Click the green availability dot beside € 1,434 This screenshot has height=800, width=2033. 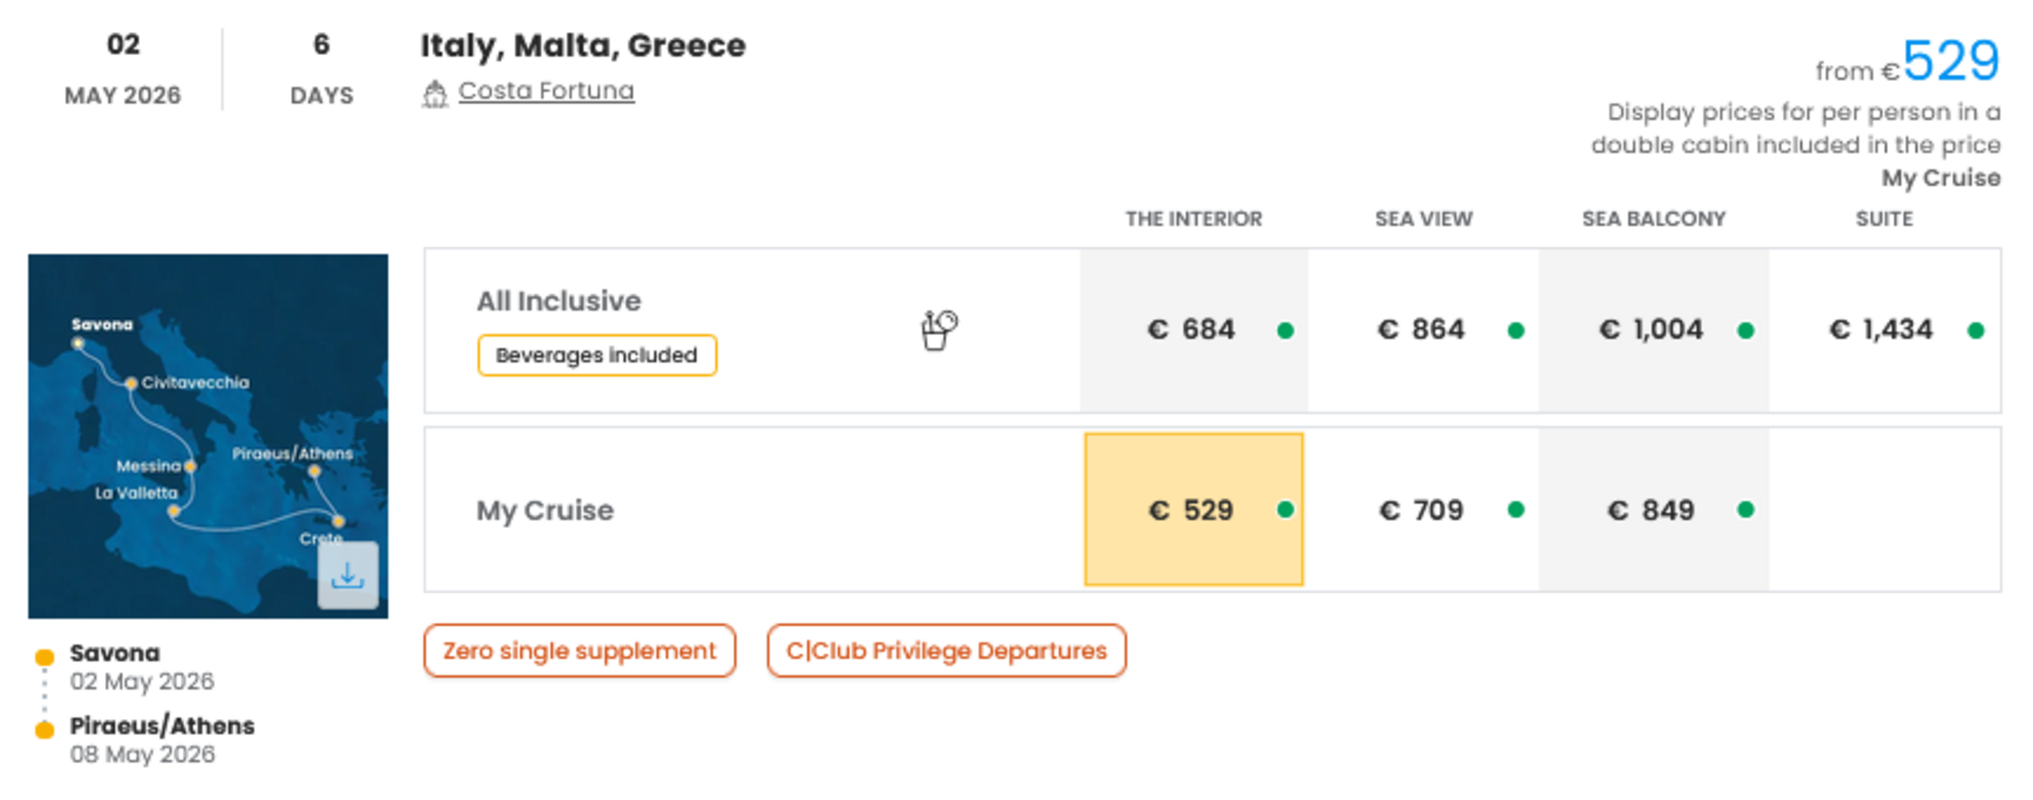(x=1975, y=331)
